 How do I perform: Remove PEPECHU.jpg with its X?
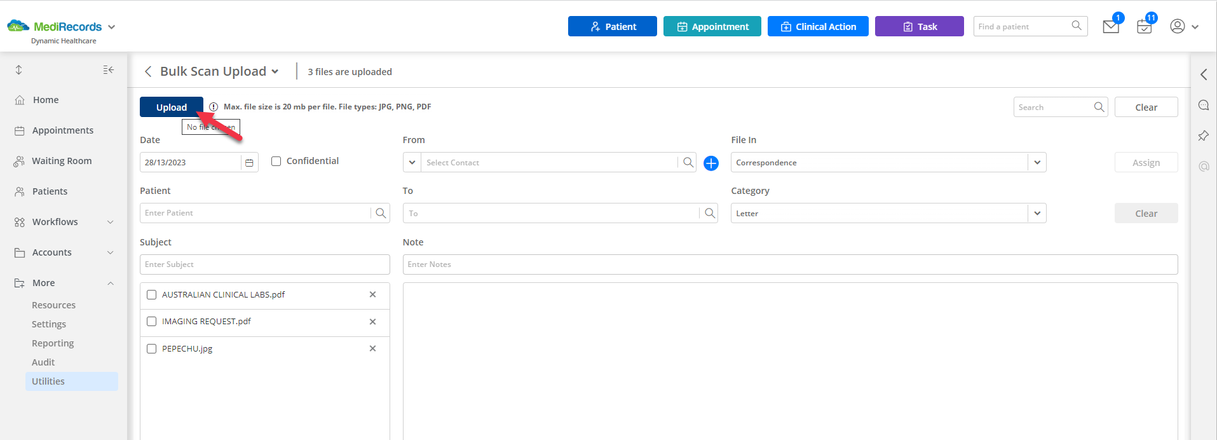pos(373,349)
